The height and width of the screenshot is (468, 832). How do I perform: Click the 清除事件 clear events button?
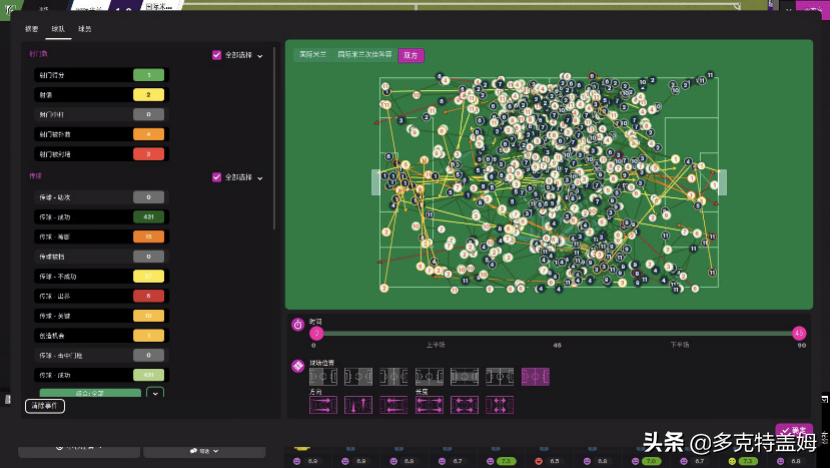[45, 406]
